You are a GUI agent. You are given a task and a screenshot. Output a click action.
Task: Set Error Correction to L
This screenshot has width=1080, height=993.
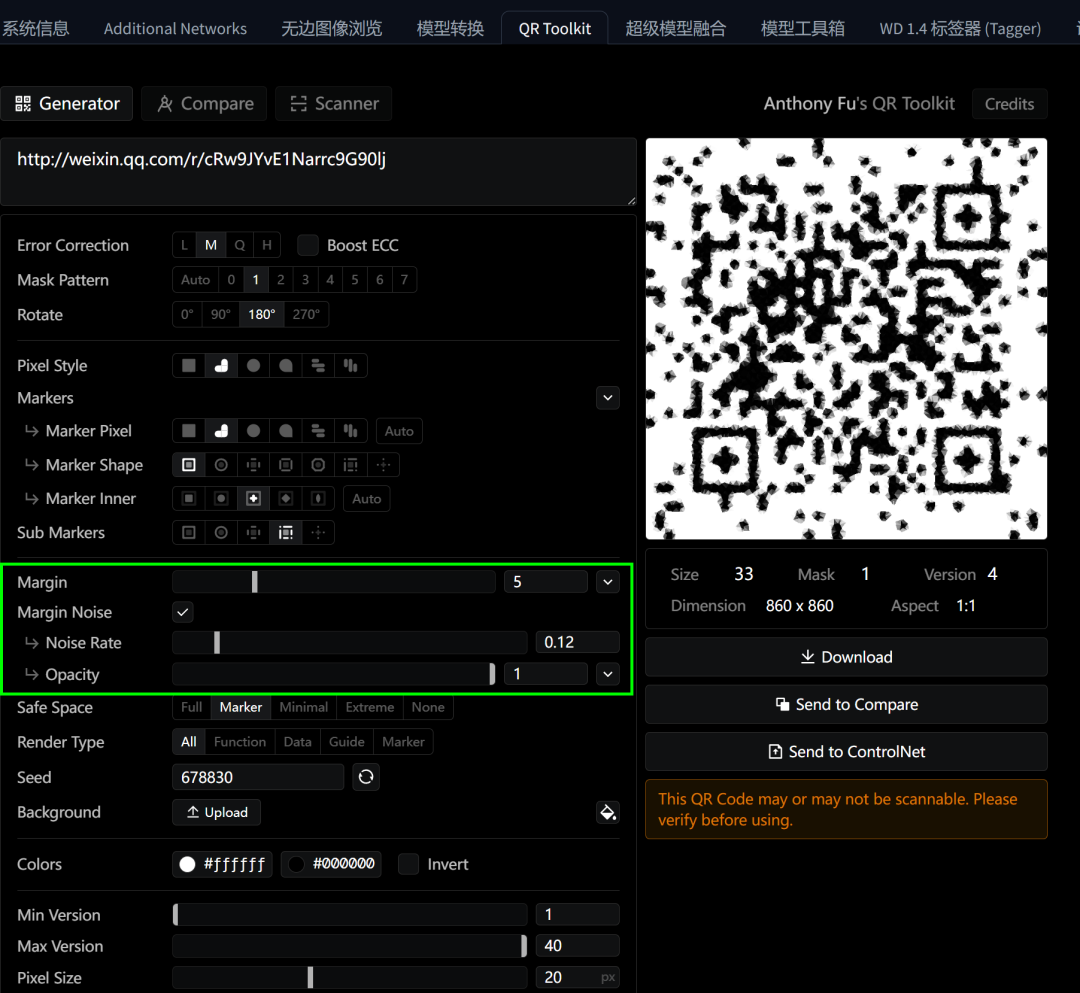click(184, 245)
